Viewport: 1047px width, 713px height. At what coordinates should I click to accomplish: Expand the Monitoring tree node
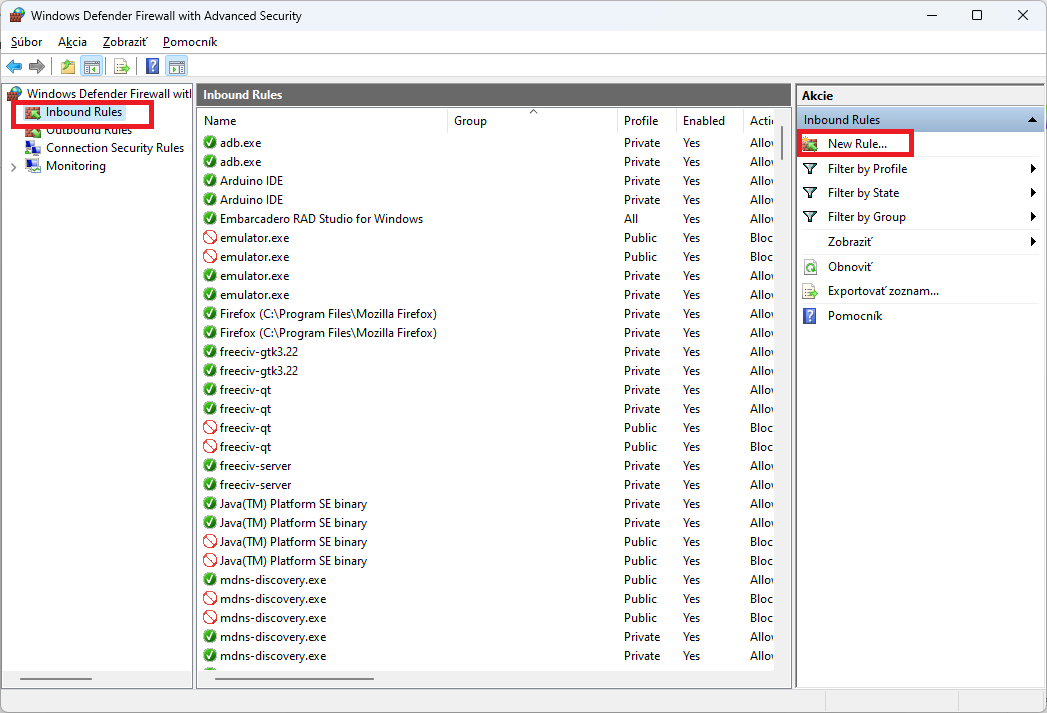pos(13,167)
